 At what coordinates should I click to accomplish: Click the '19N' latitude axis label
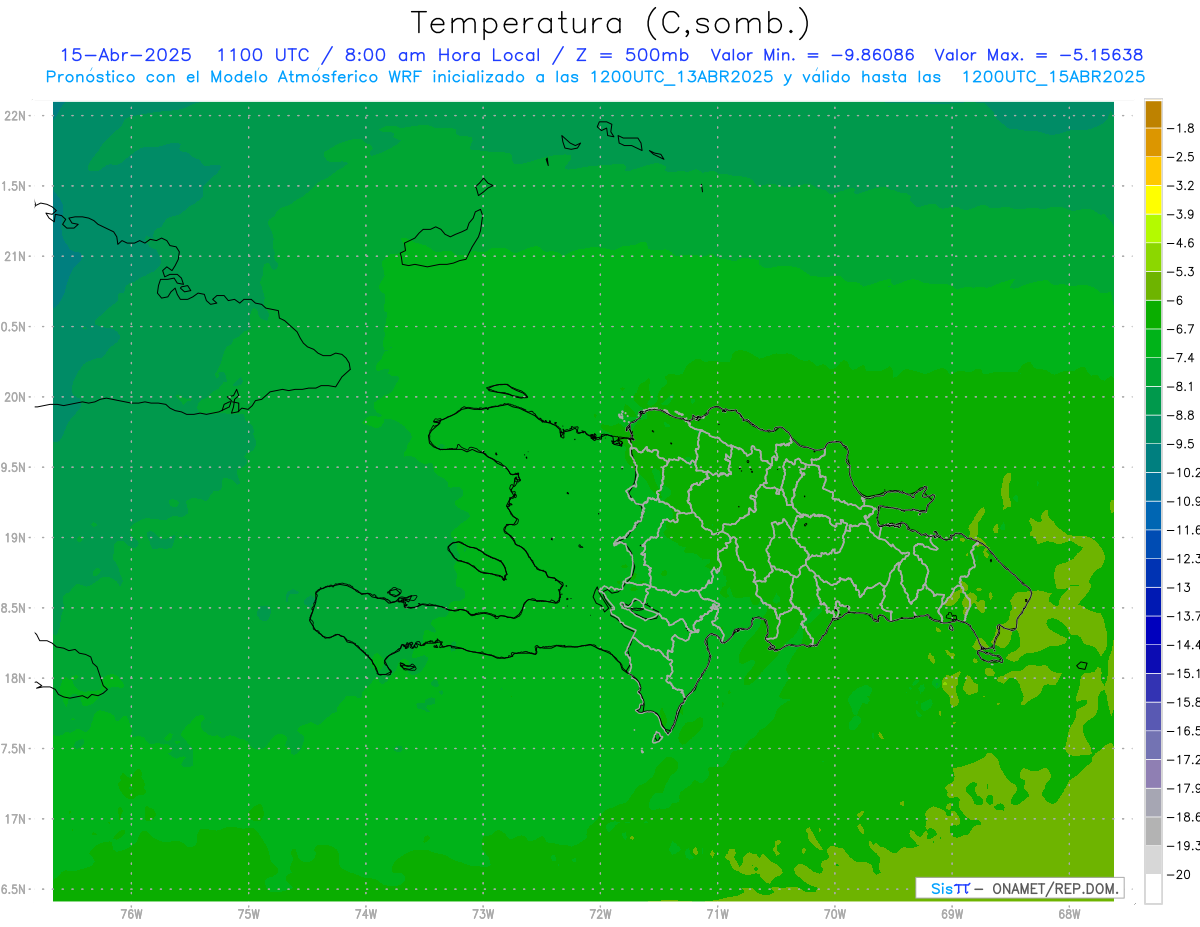click(x=15, y=538)
